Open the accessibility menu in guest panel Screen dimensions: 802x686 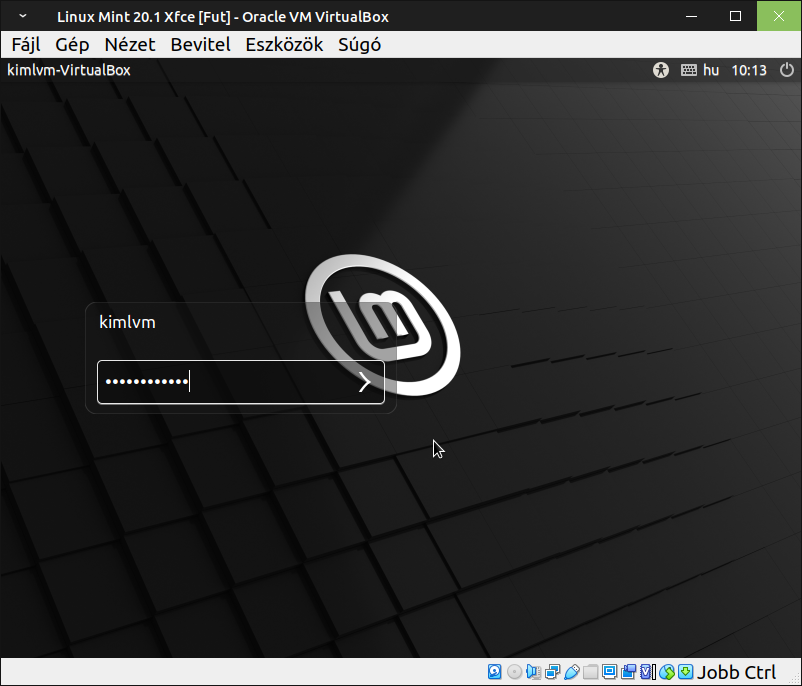(661, 70)
